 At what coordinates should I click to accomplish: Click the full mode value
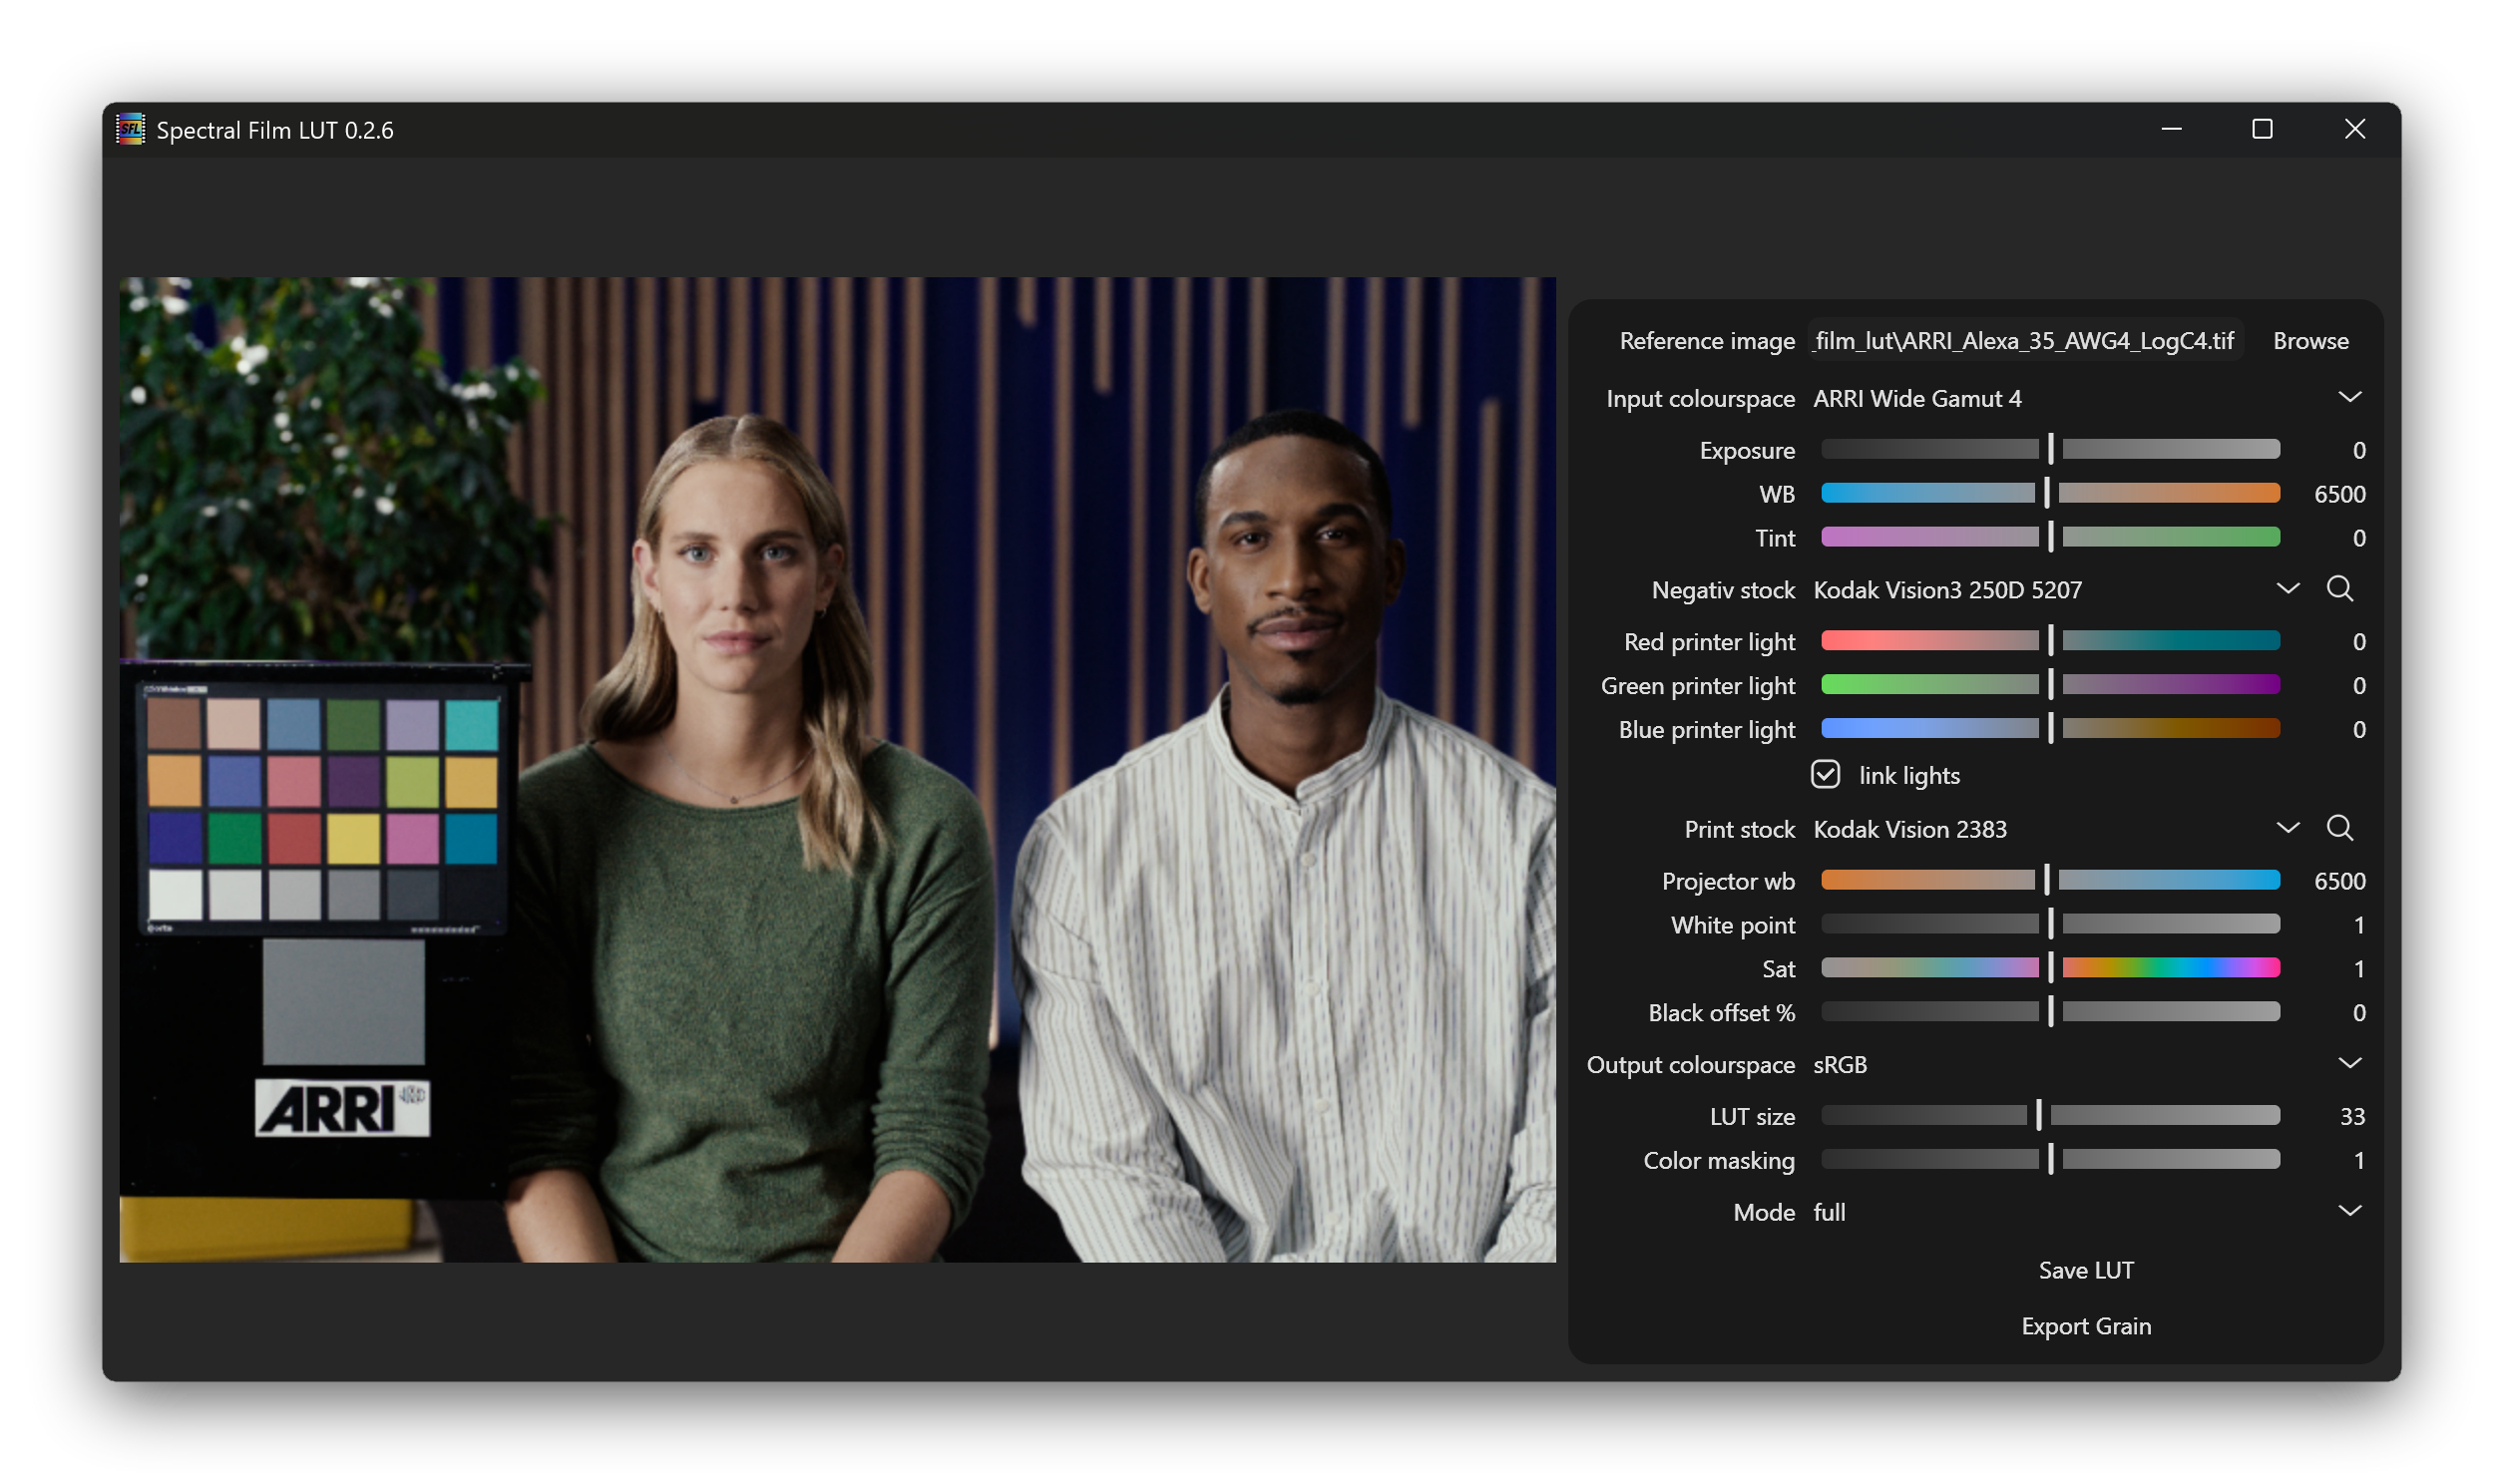[x=1829, y=1212]
